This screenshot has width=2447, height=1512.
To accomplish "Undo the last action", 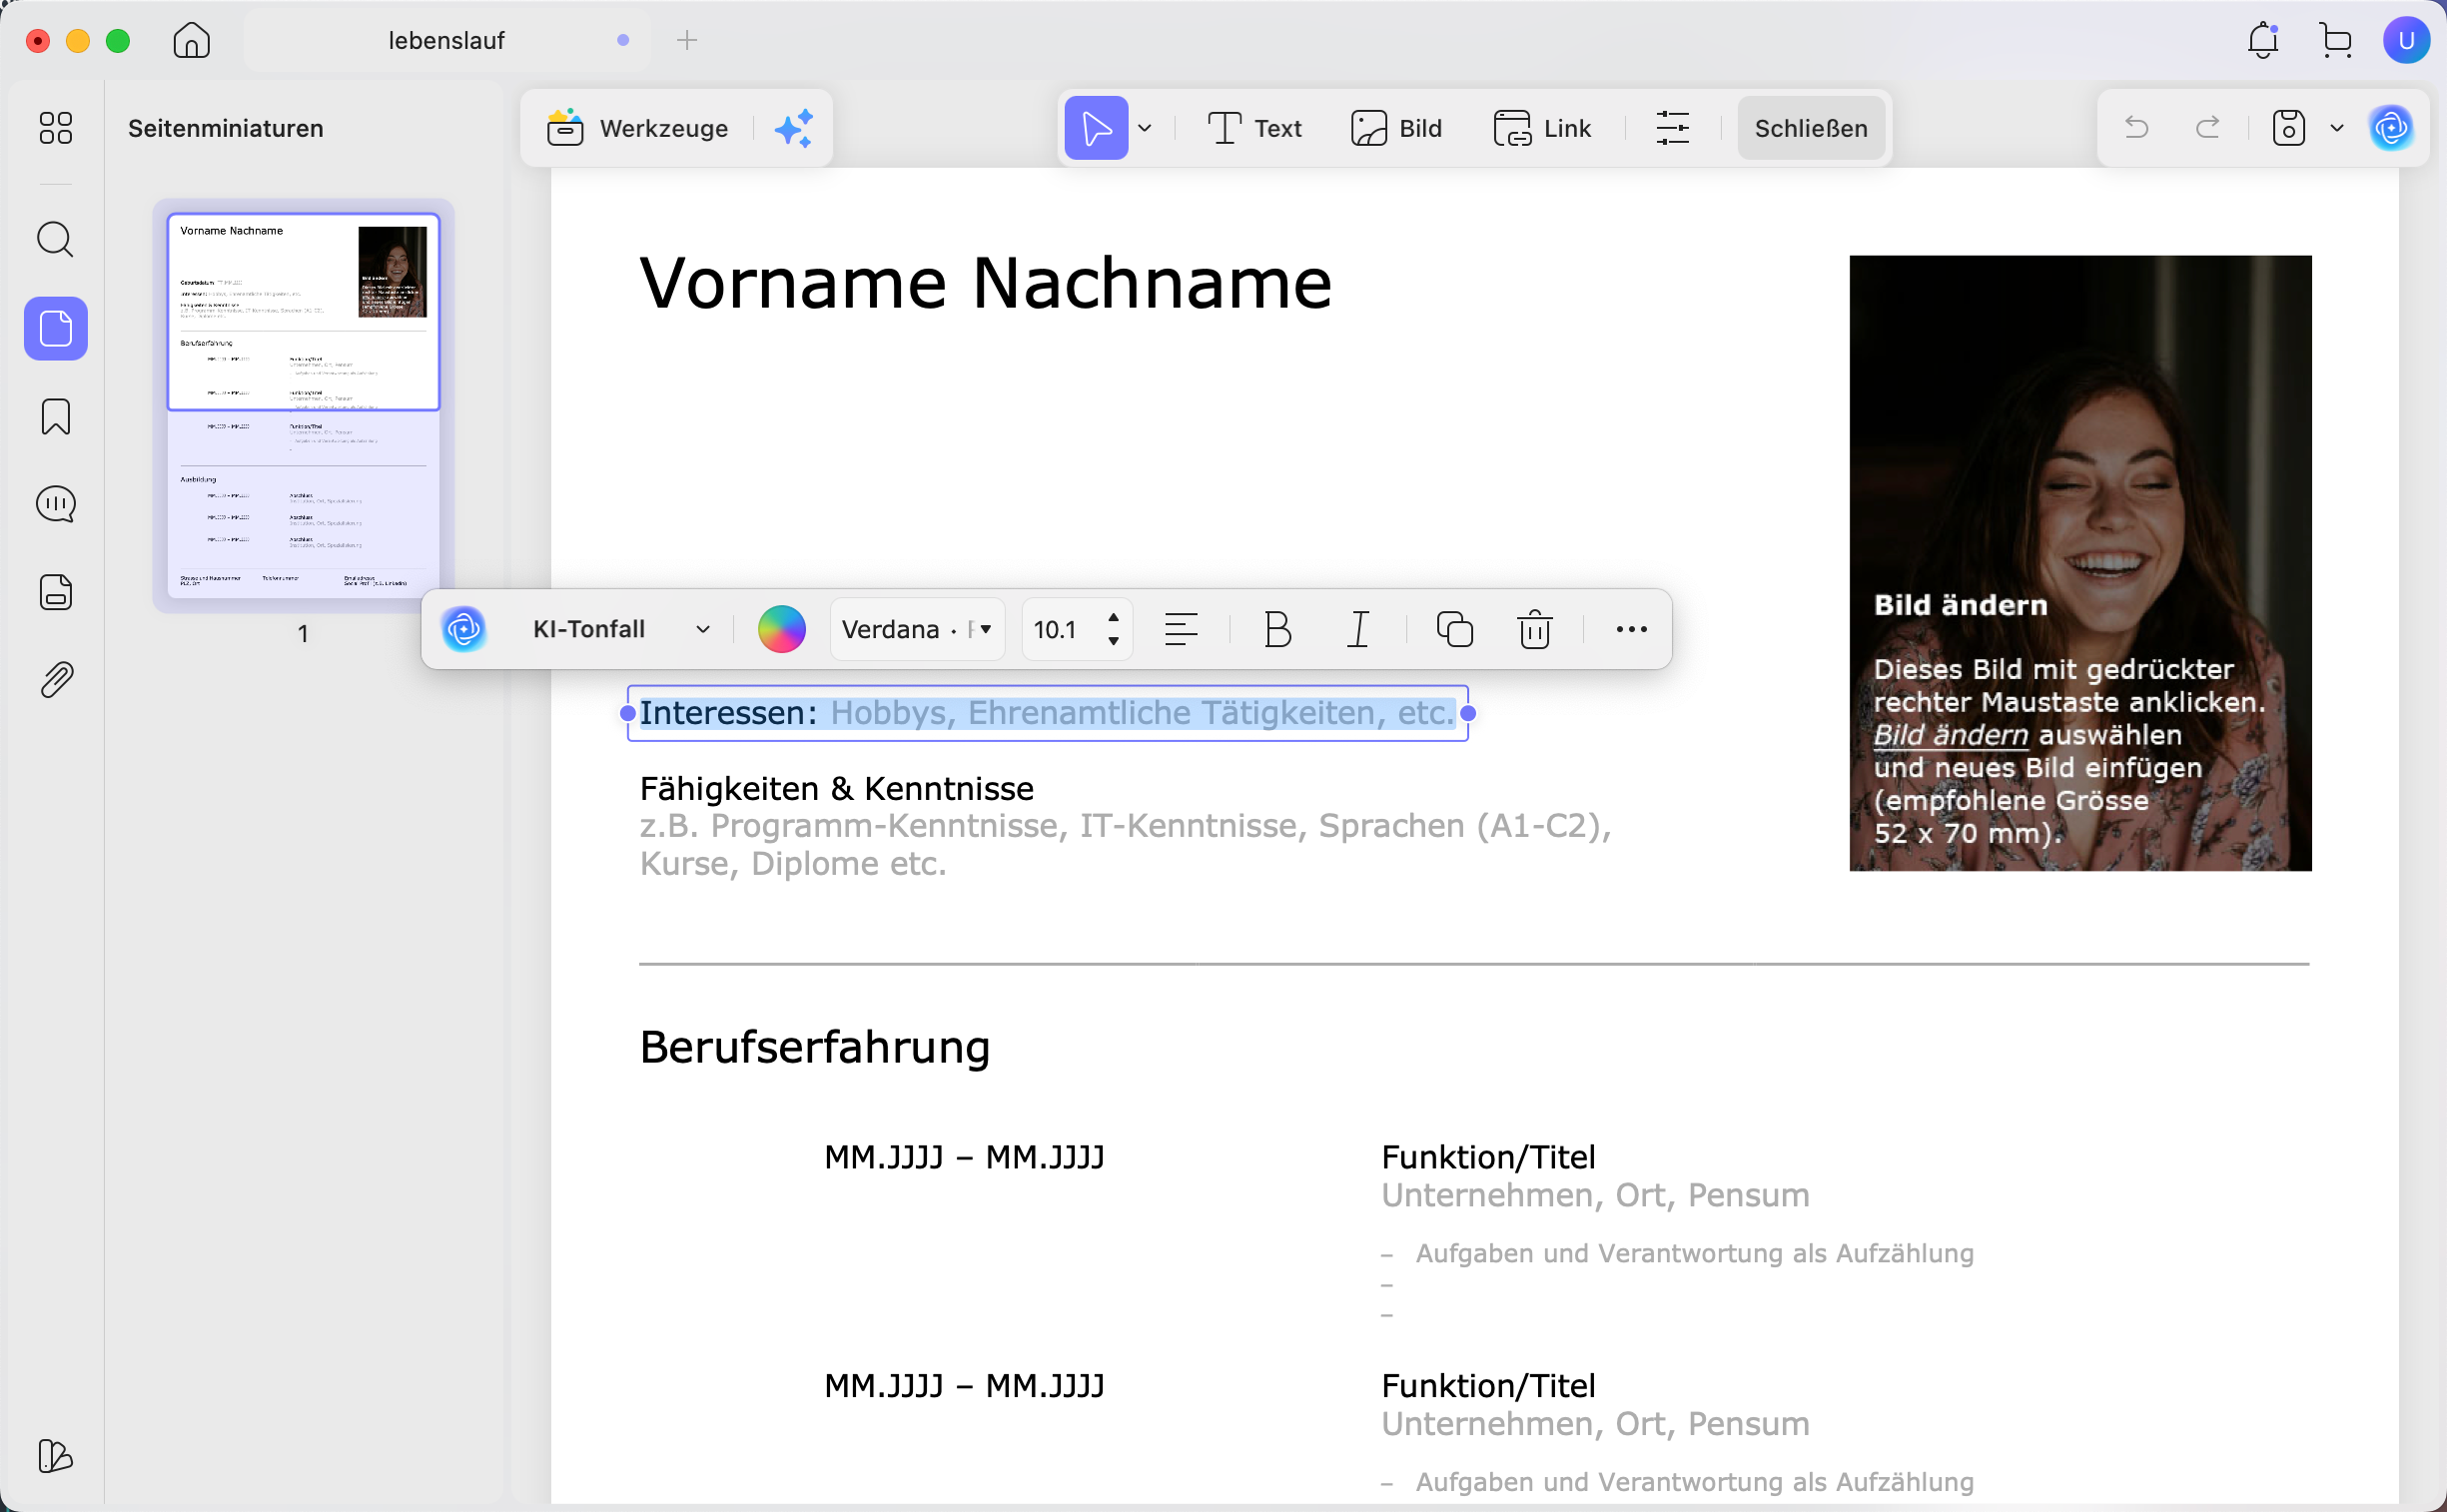I will point(2136,128).
